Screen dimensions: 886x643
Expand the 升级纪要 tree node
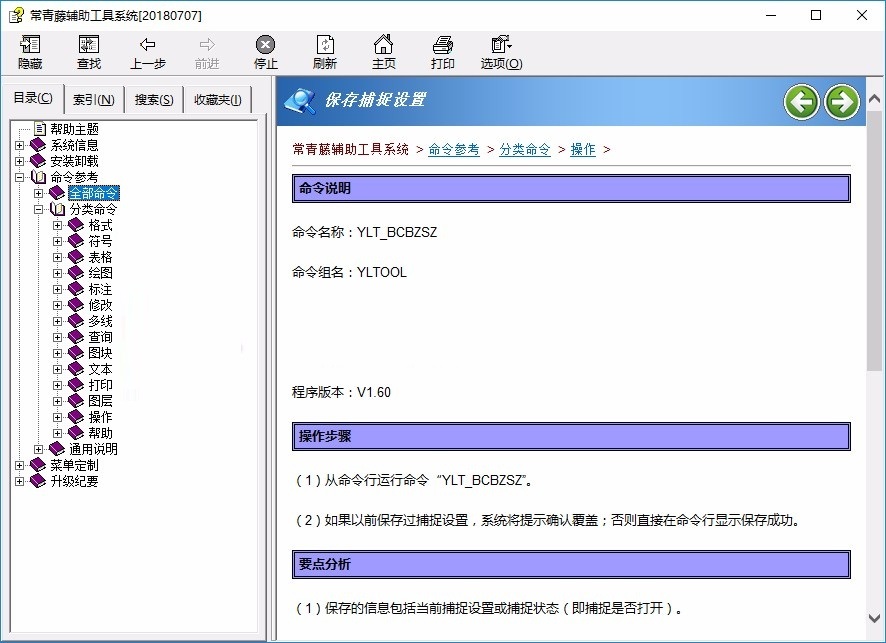[20, 481]
